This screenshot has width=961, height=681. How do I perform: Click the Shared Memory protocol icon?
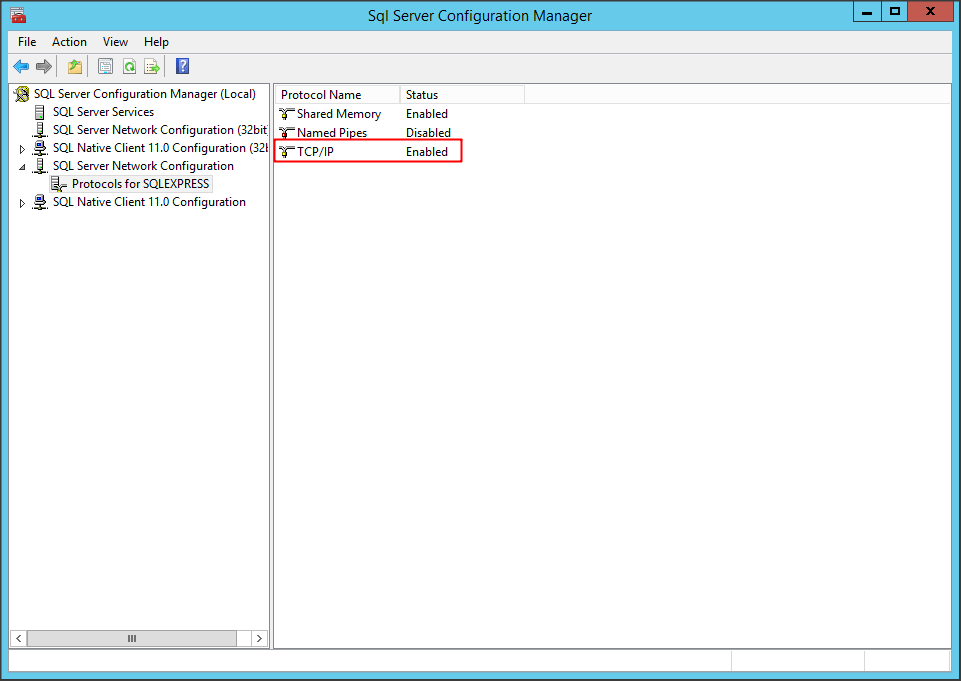[x=287, y=114]
